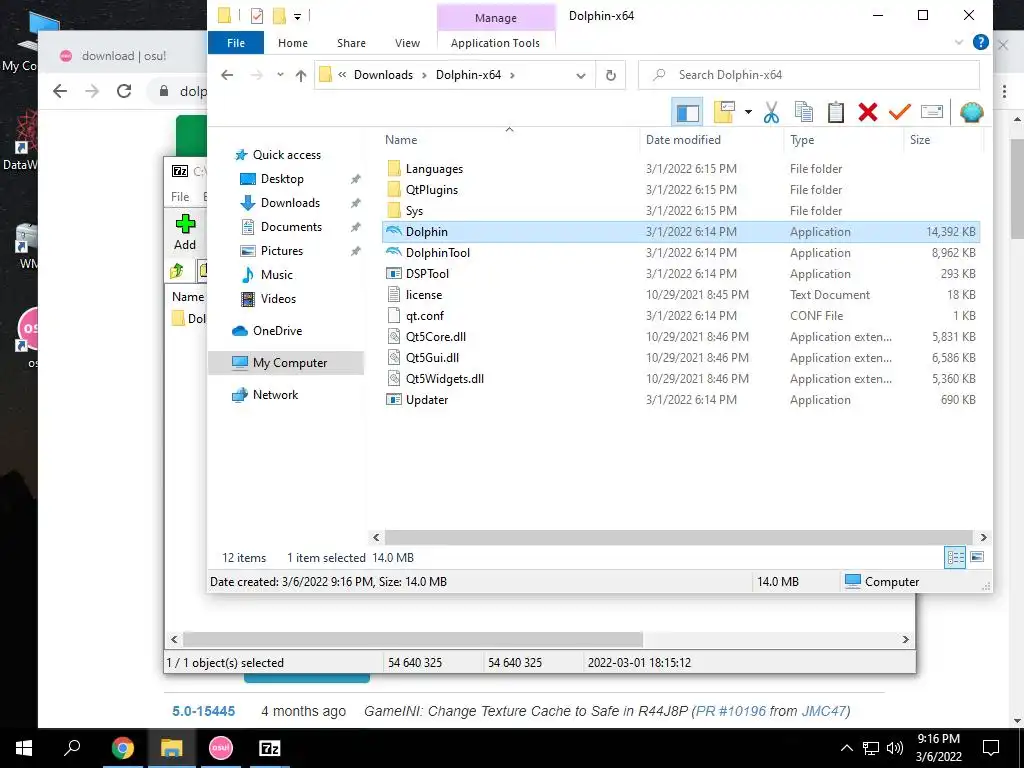
Task: Click the Search Dolphin-x64 field
Action: pos(808,75)
